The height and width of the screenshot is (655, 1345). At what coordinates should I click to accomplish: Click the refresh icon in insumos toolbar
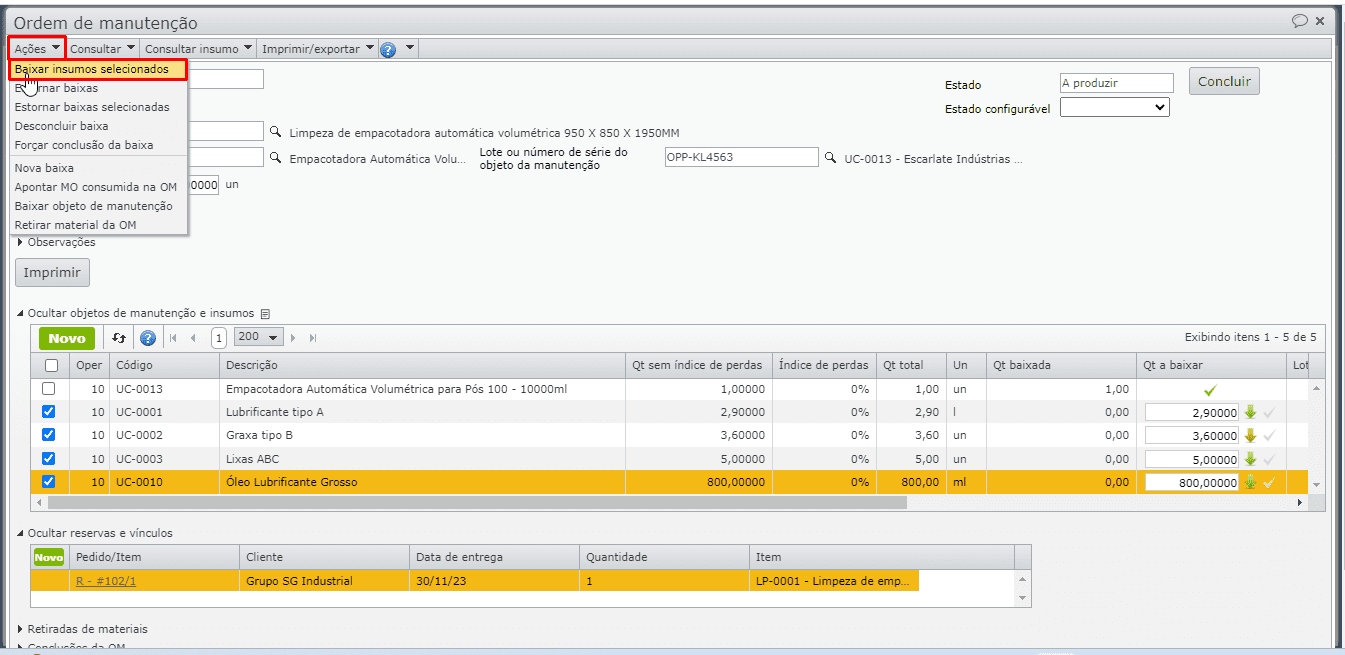point(119,338)
